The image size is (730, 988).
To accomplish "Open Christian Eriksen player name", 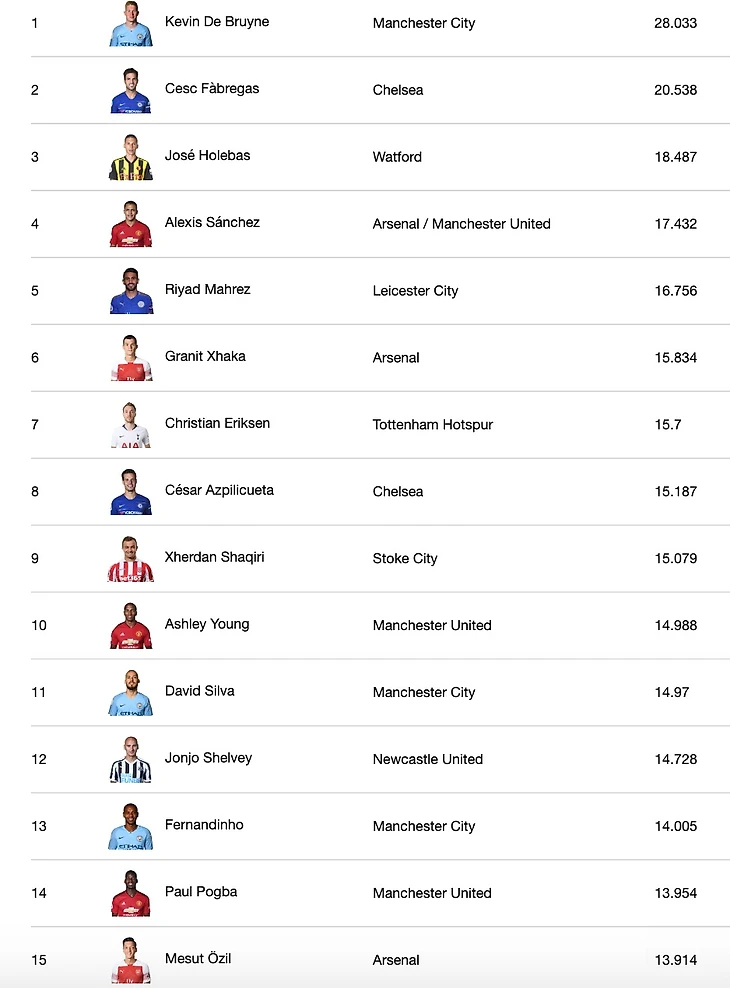I will [x=217, y=423].
